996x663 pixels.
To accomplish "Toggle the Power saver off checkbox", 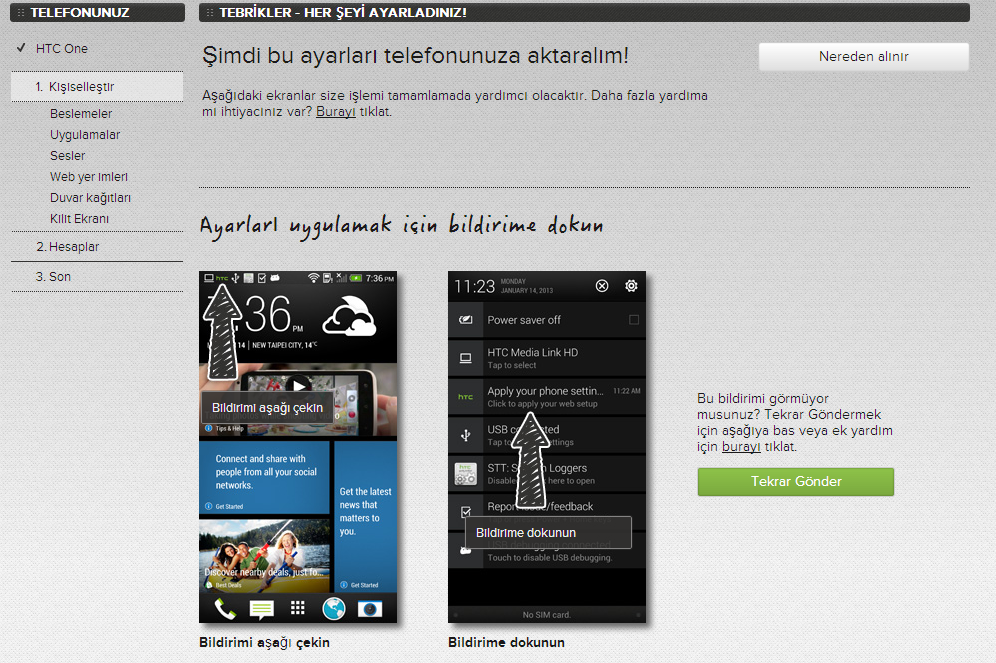I will (633, 320).
